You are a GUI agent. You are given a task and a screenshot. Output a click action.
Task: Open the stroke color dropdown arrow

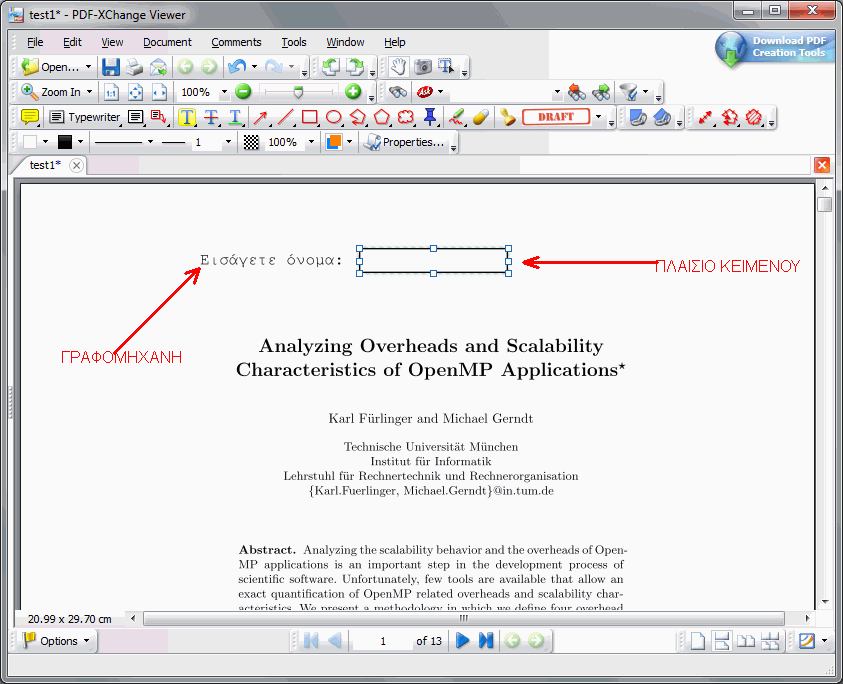coord(80,142)
